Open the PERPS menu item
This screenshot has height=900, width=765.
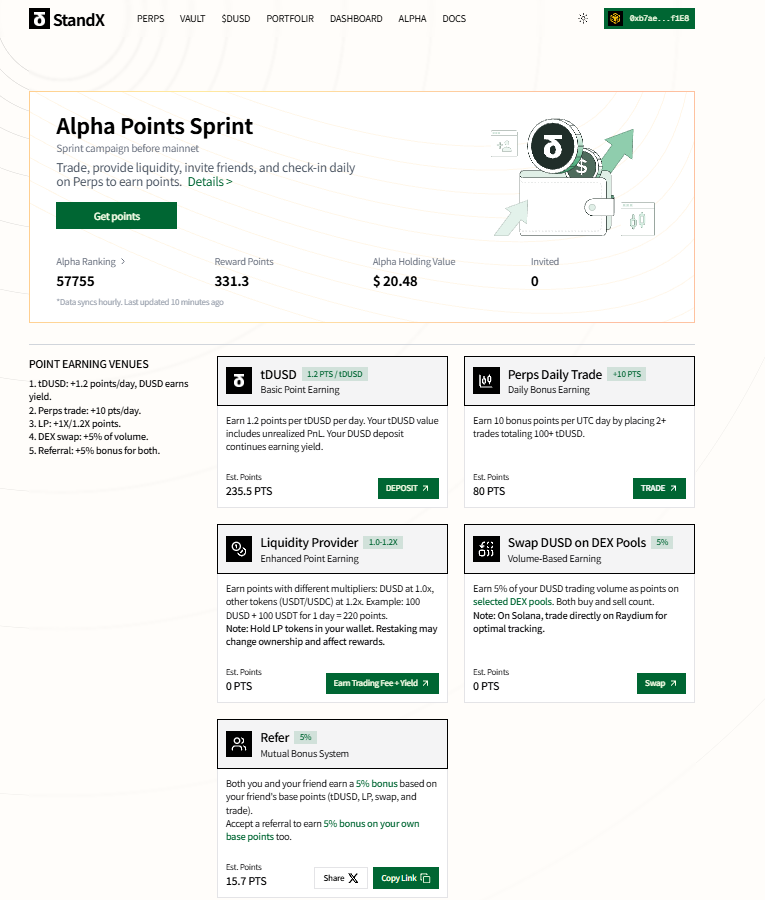coord(151,19)
